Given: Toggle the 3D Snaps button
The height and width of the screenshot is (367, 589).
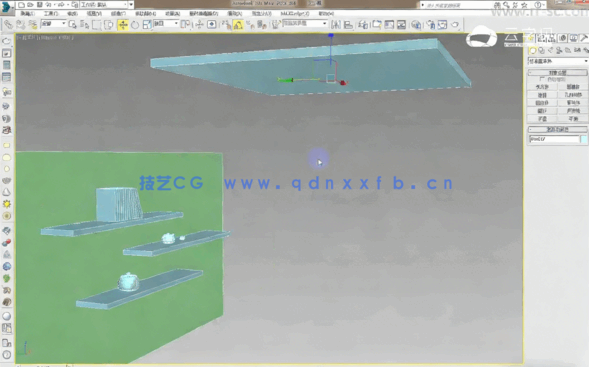Looking at the screenshot, I should 226,25.
